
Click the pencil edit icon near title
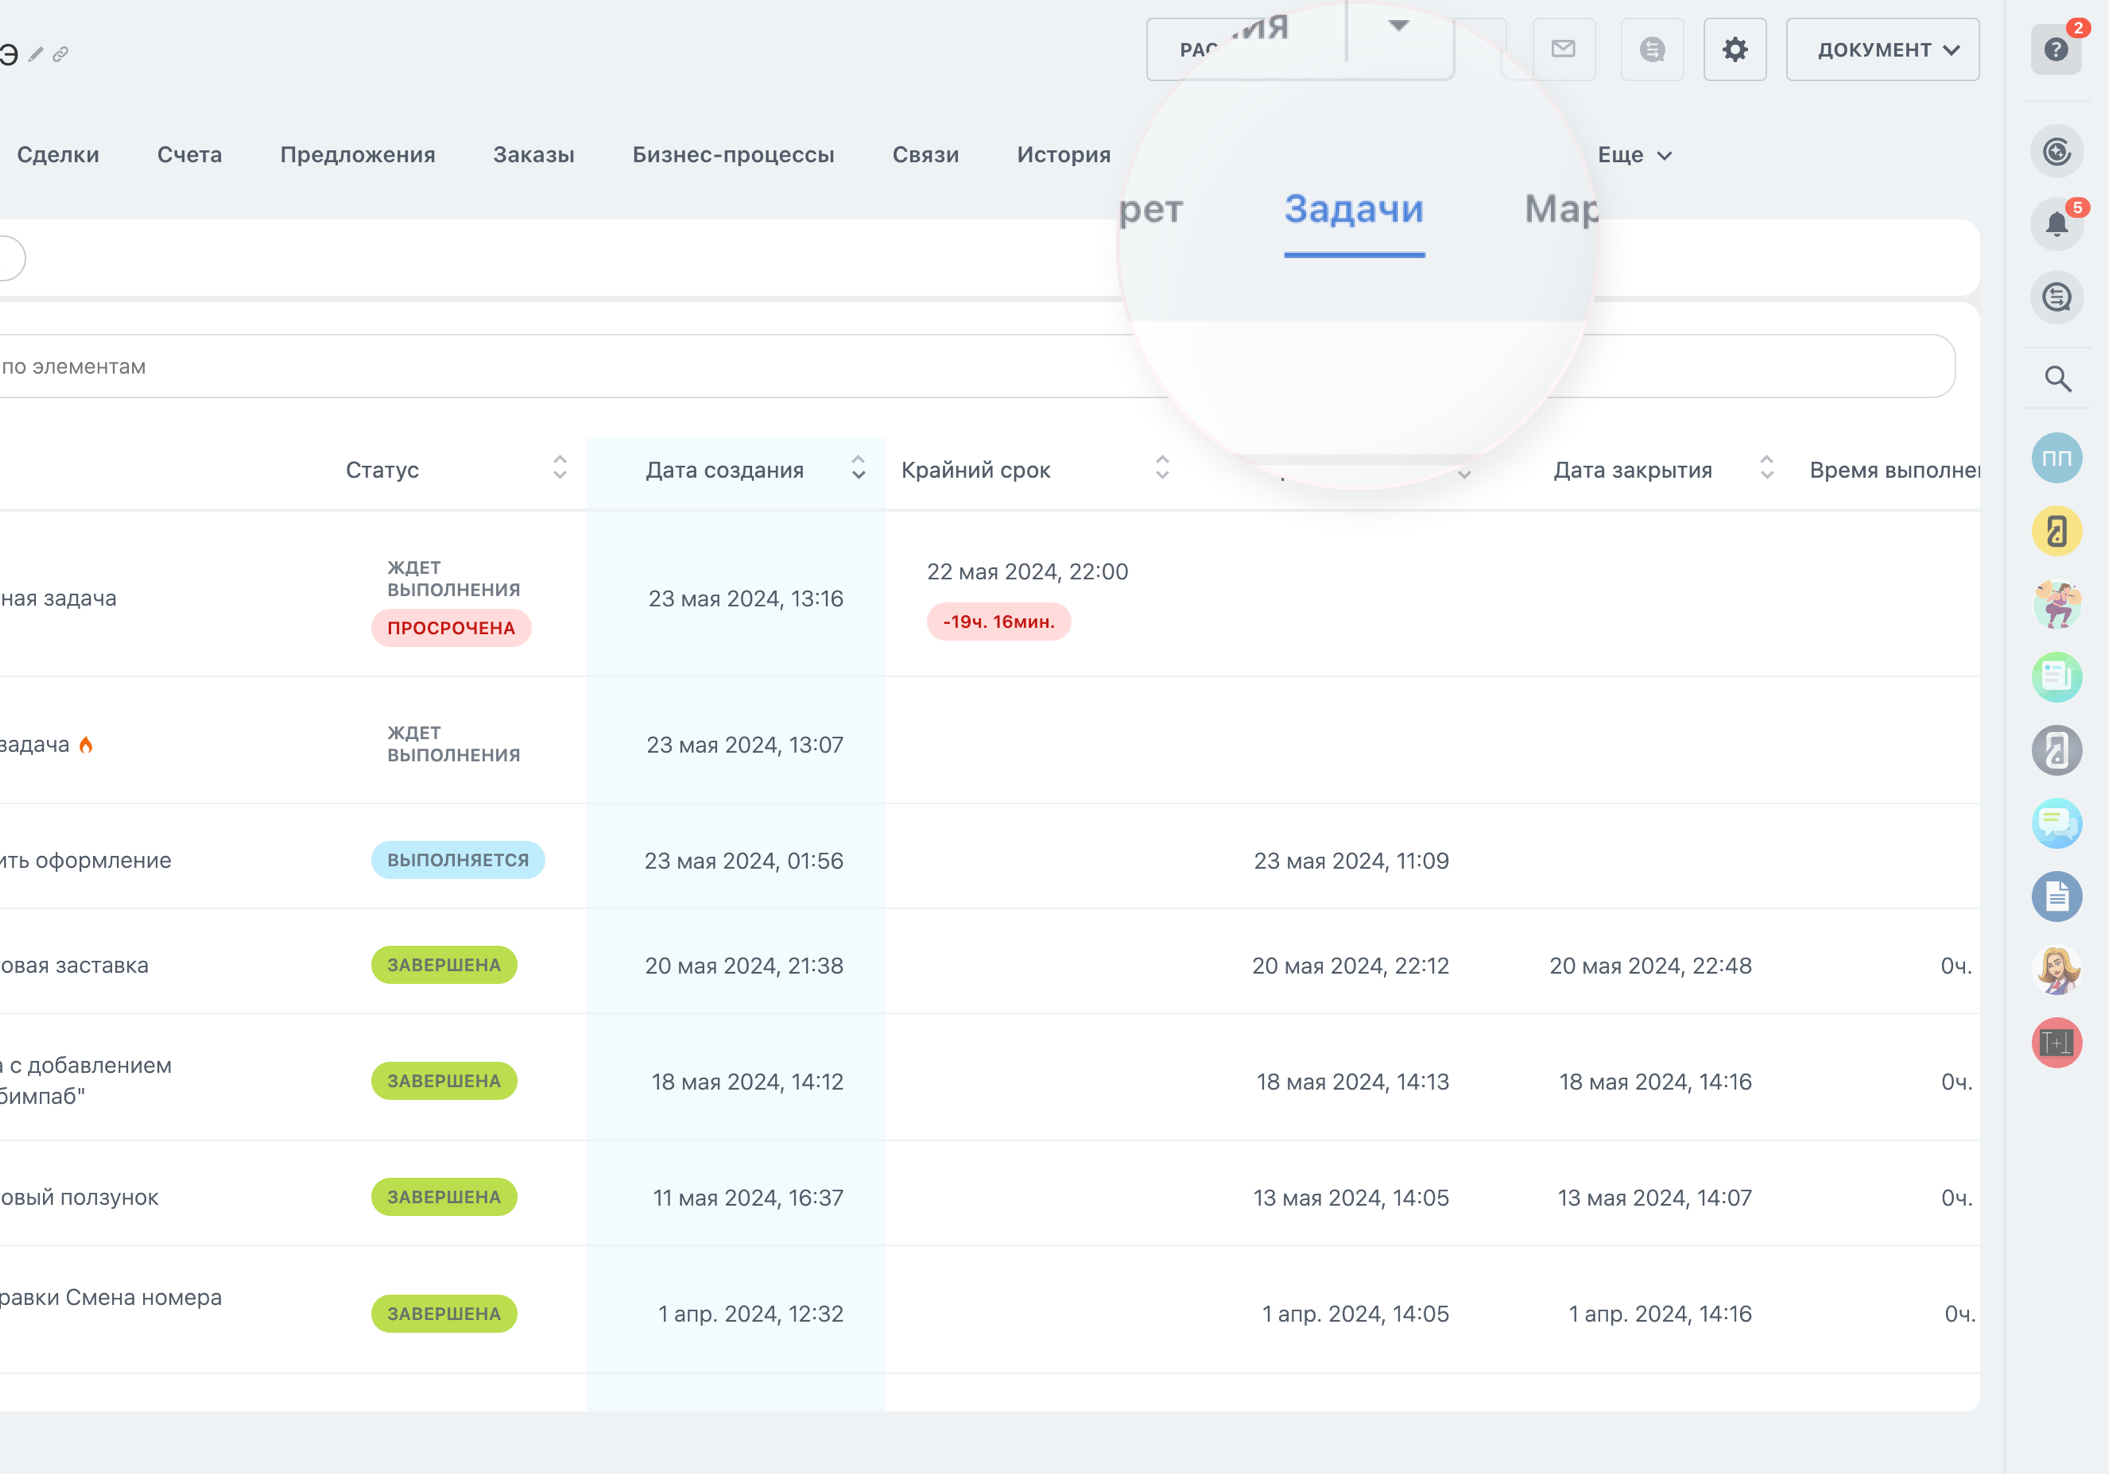click(36, 54)
